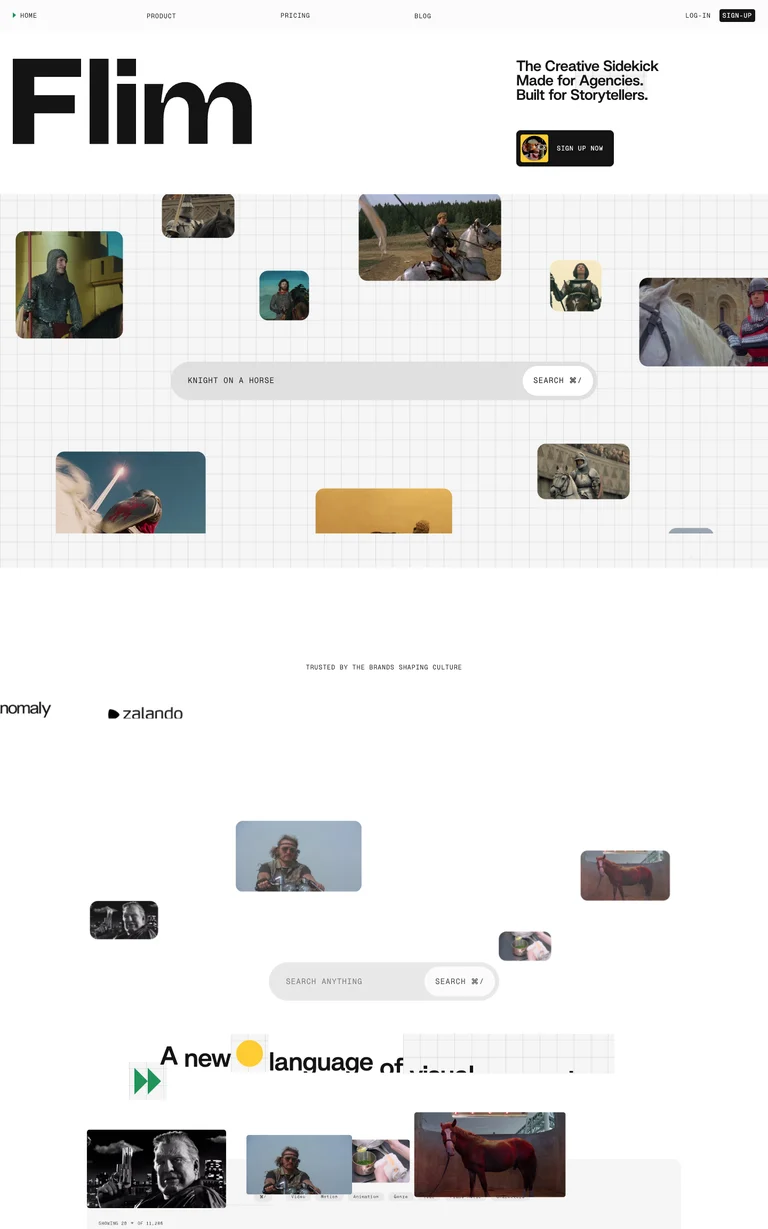
Task: Click the zalando brand logo
Action: point(146,714)
